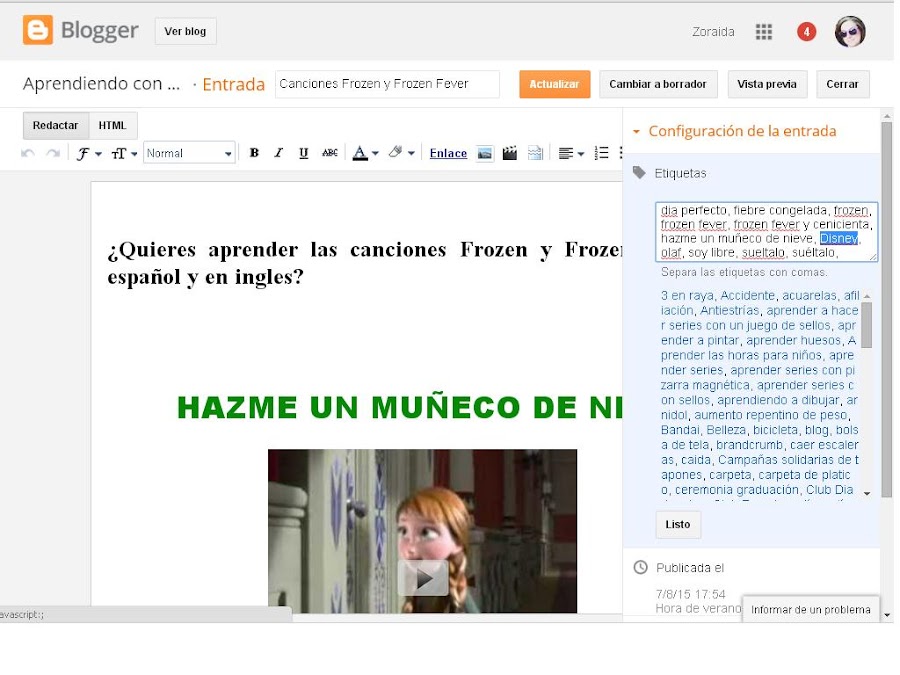Click the Entrada breadcrumb text
The height and width of the screenshot is (675, 900).
click(234, 84)
